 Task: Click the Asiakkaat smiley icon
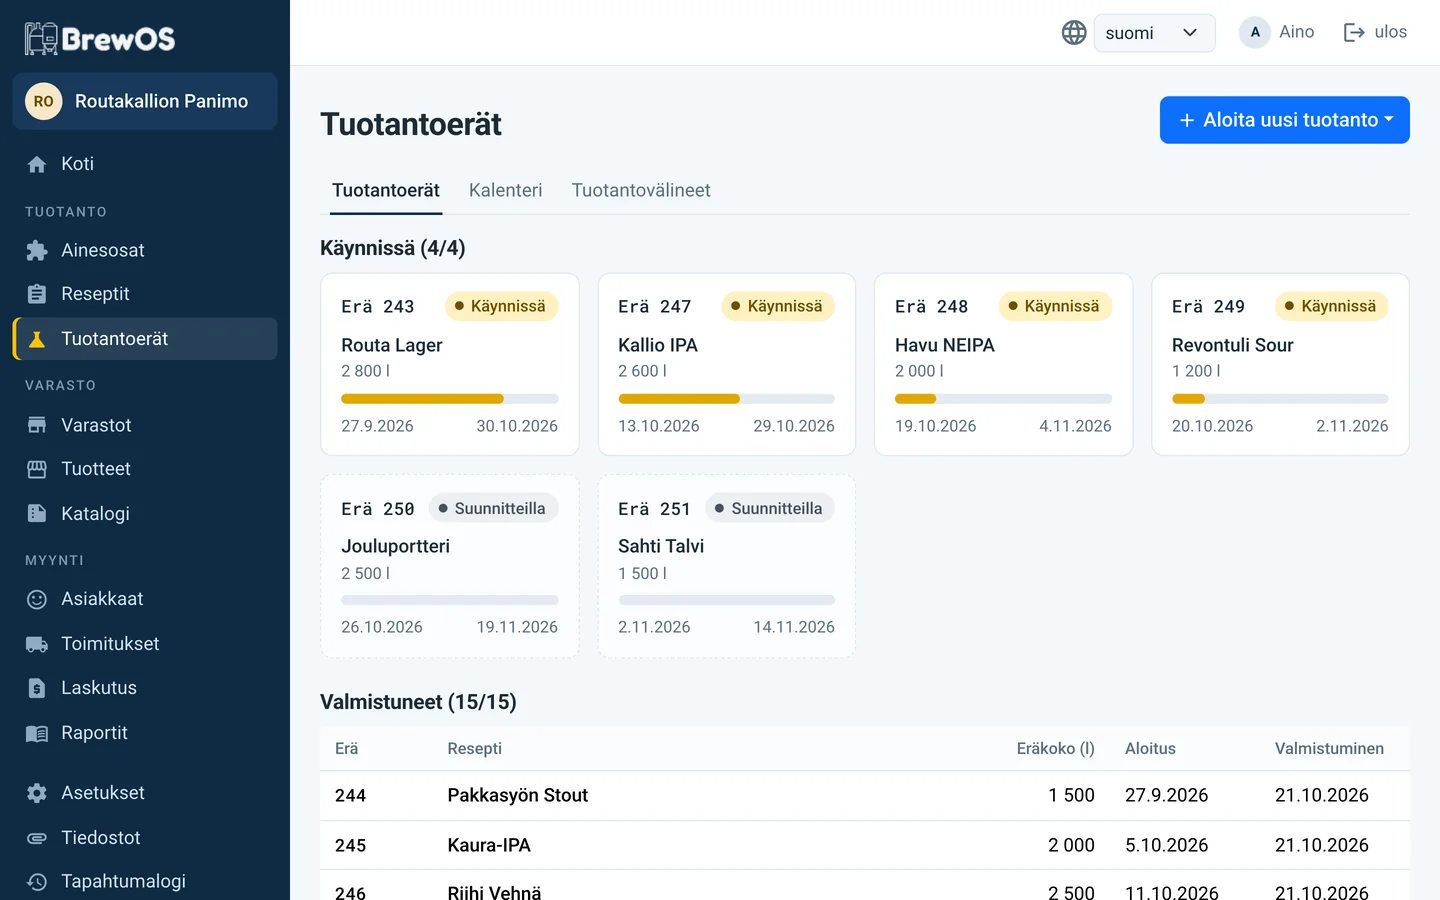point(37,599)
